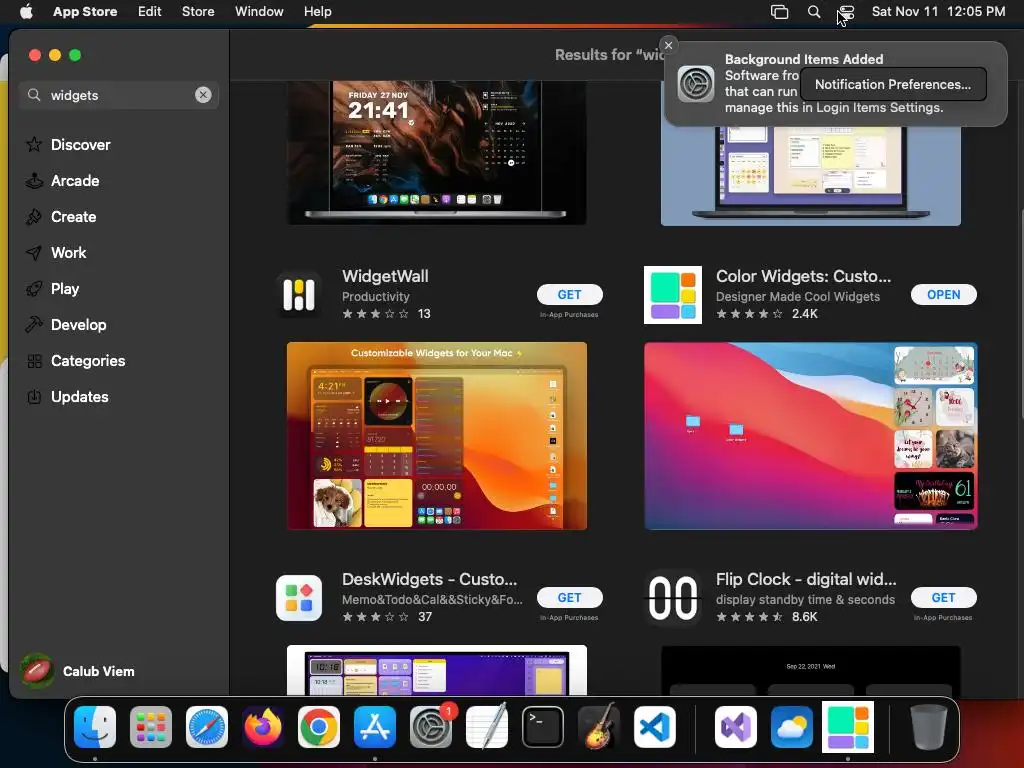Image resolution: width=1024 pixels, height=768 pixels.
Task: Open Finder from the Dock
Action: 95,727
